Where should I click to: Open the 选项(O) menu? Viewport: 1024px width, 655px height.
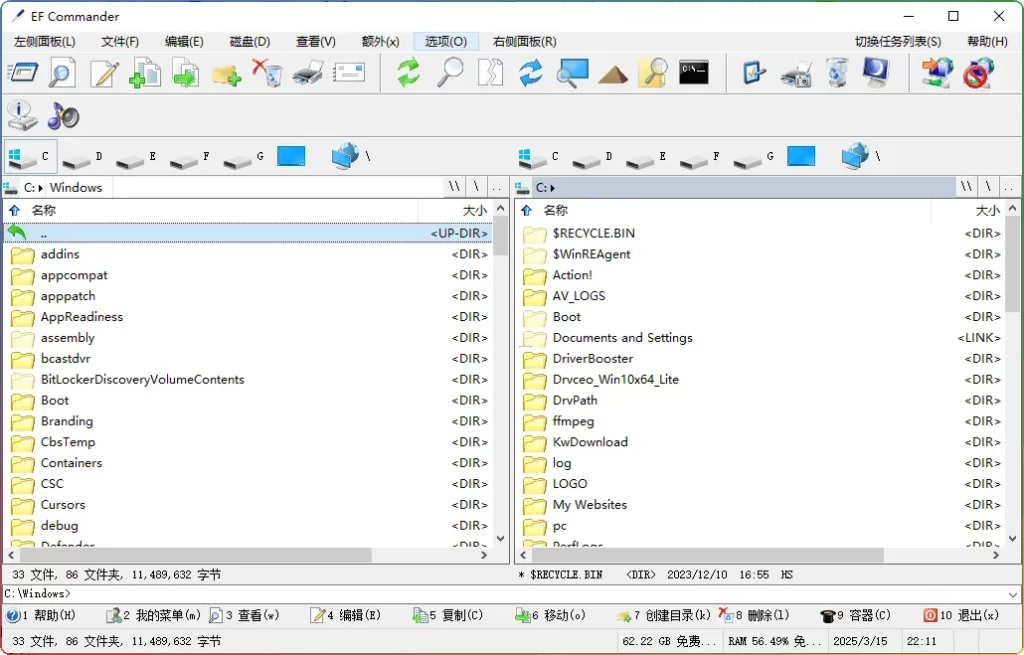pyautogui.click(x=446, y=41)
